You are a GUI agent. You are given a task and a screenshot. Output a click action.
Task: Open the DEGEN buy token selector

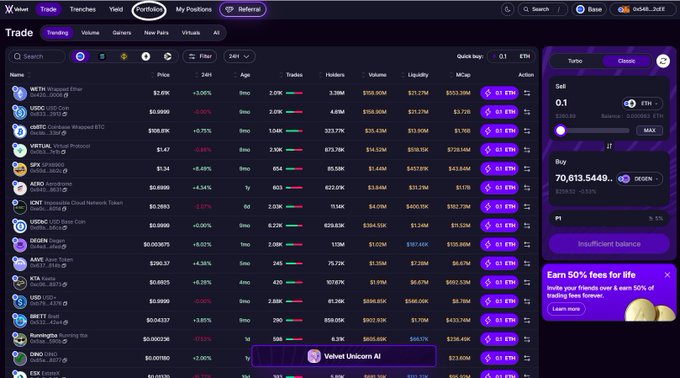(639, 179)
